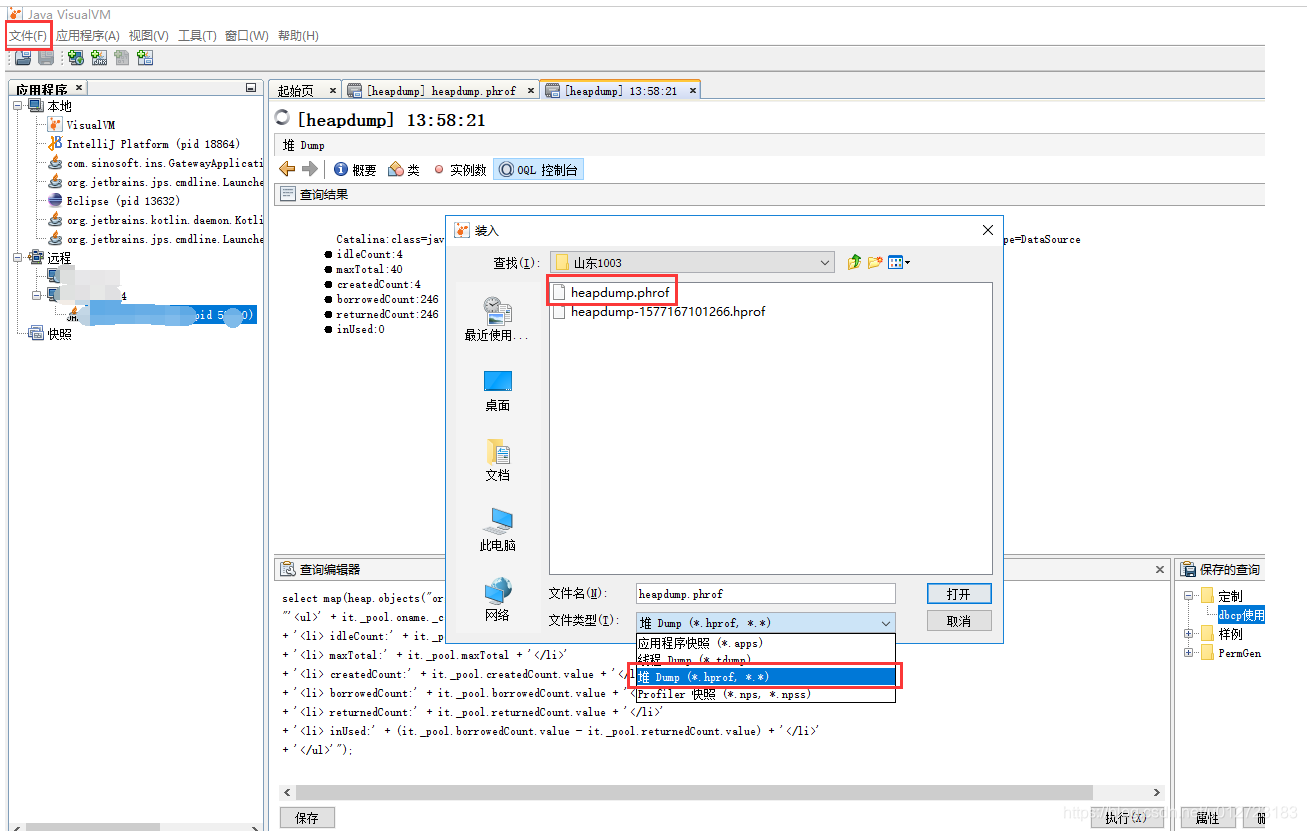This screenshot has width=1307, height=831.
Task: Choose 应用程序快照 (*.apps) file type
Action: (x=765, y=643)
